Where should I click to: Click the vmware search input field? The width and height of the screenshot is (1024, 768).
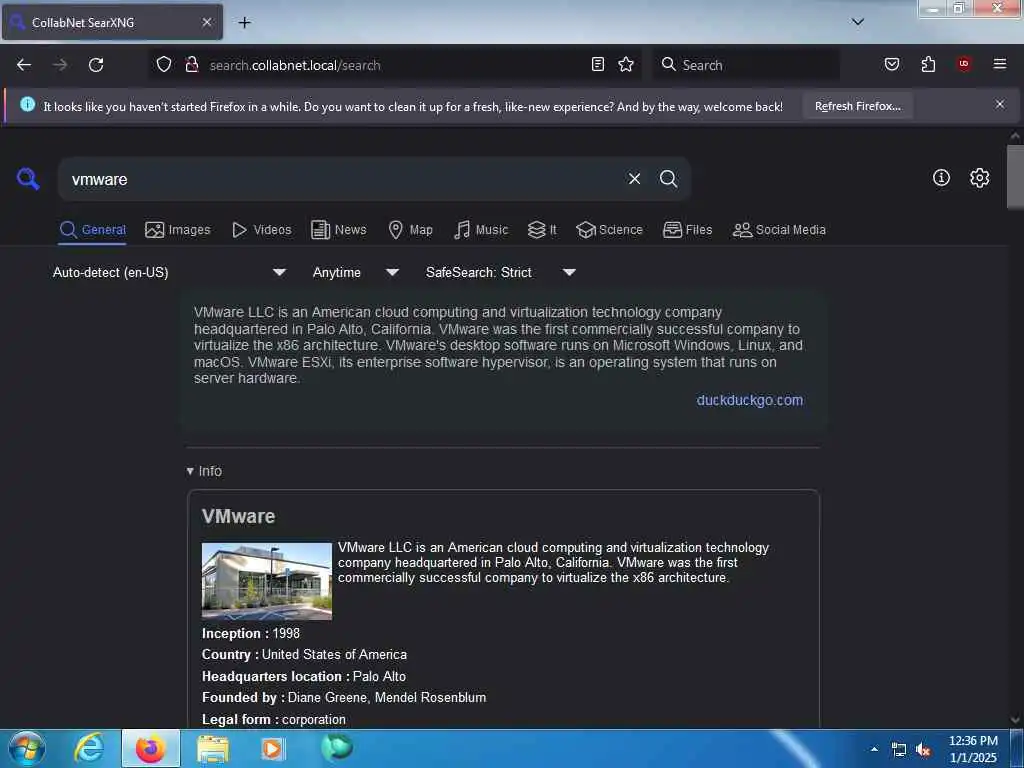point(340,179)
